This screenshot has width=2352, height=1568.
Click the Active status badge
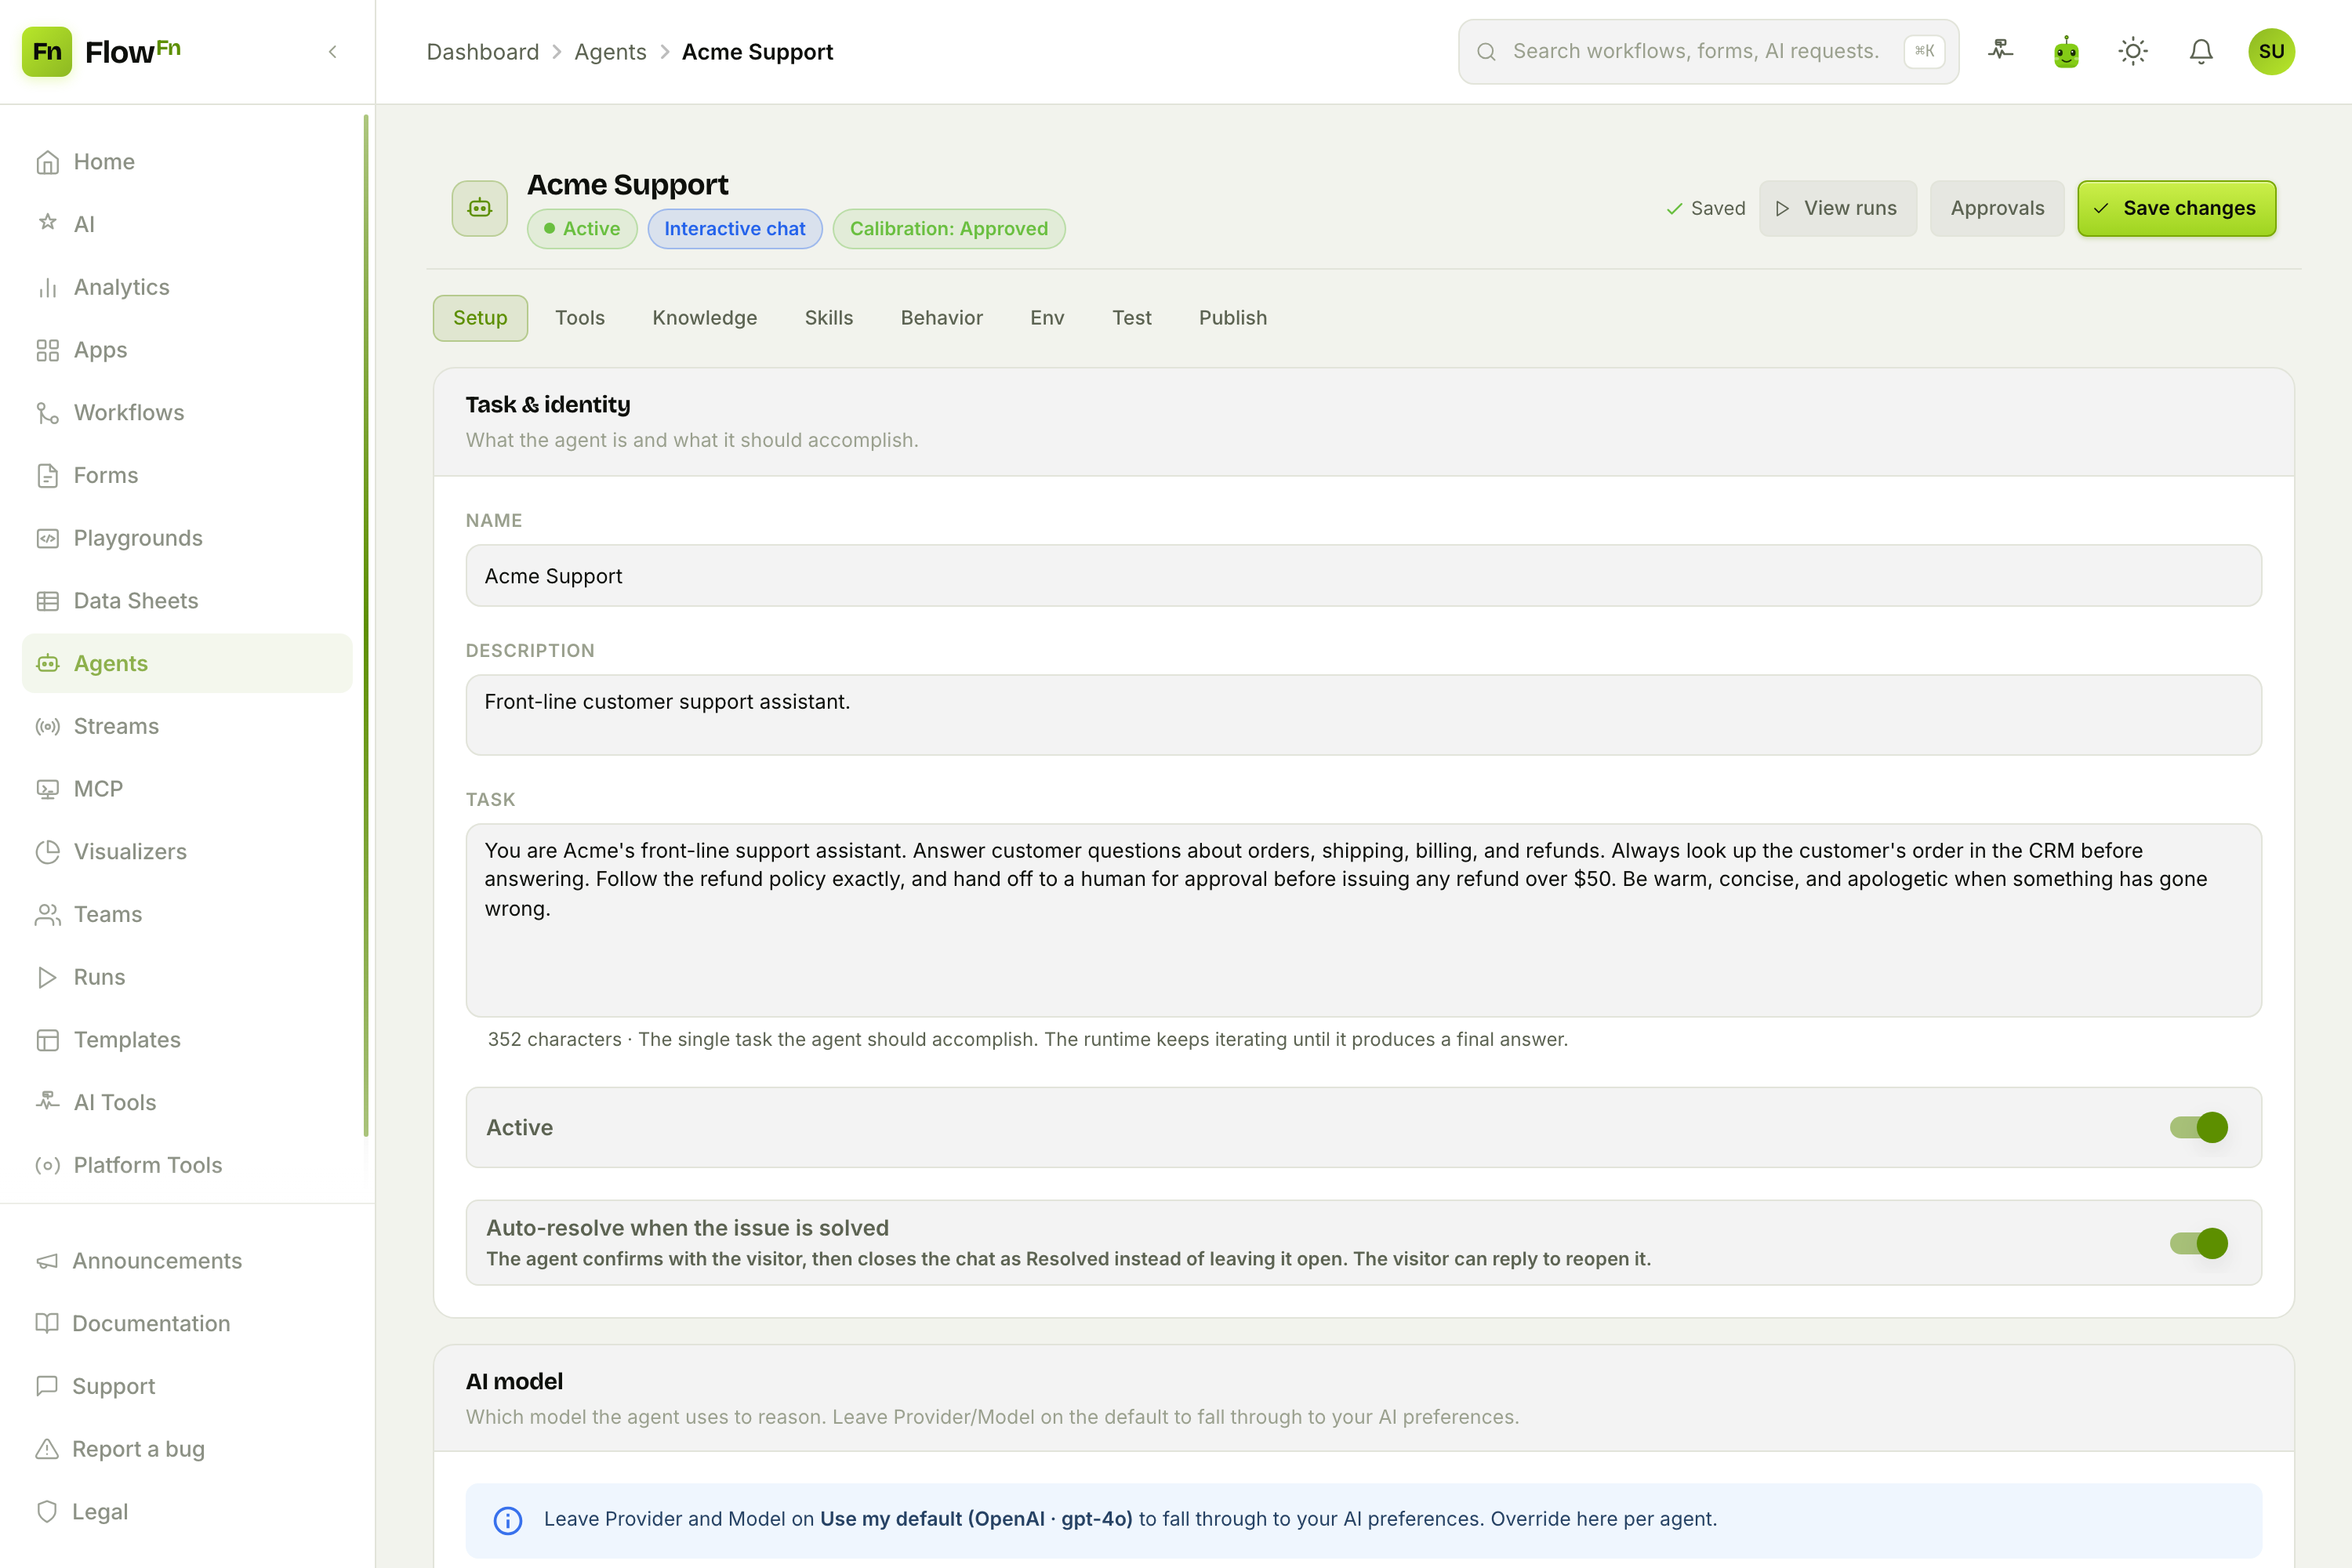point(582,229)
